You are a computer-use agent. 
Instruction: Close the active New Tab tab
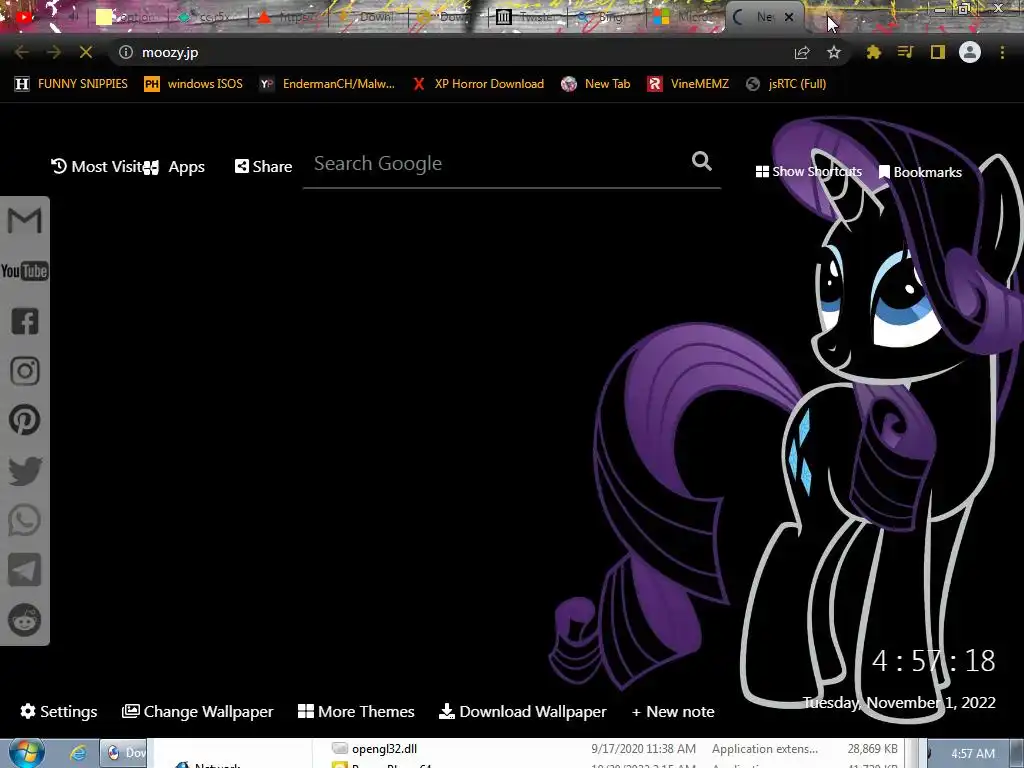tap(789, 18)
